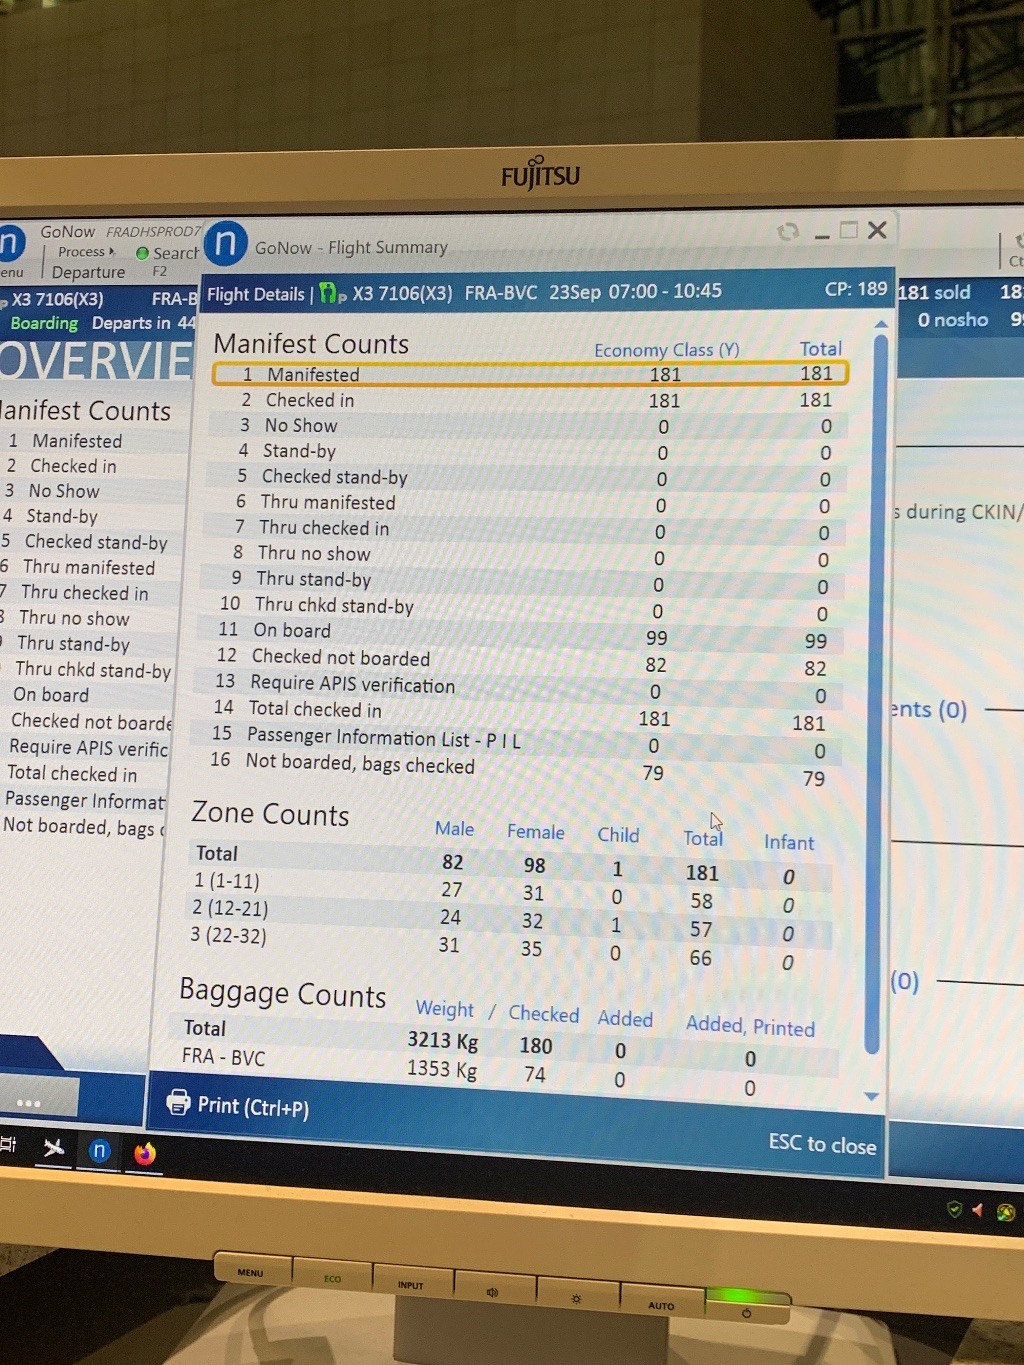Click the three-dots button in the left panel
This screenshot has height=1365, width=1024.
tap(29, 1103)
